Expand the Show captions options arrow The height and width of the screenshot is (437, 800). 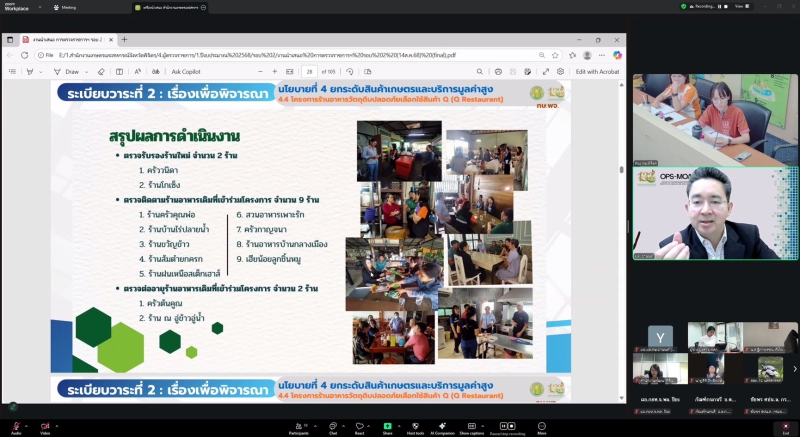[x=482, y=425]
